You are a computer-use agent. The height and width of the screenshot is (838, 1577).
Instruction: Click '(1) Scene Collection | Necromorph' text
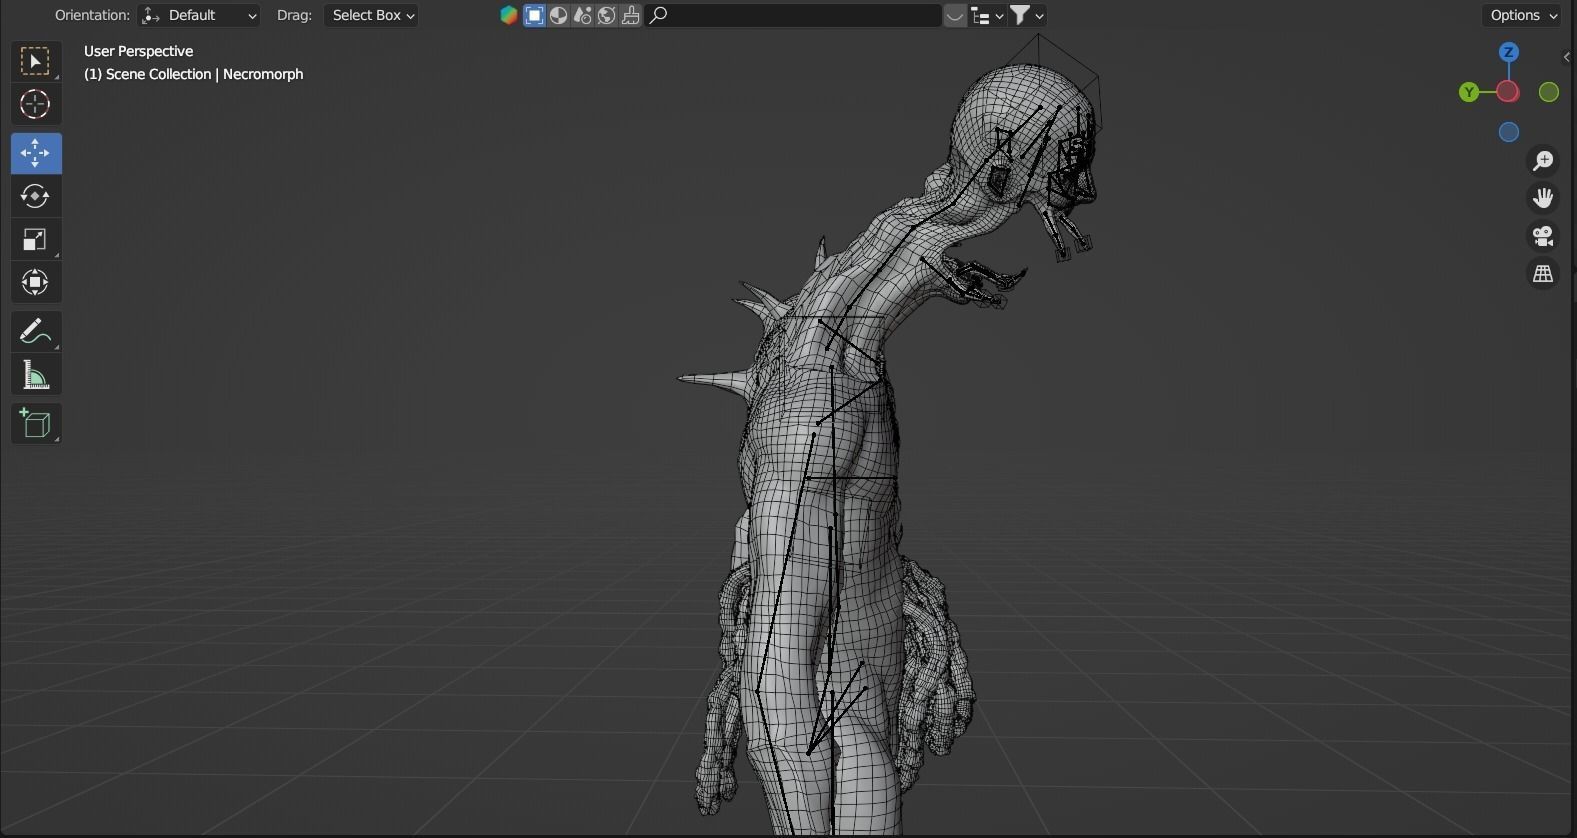194,74
